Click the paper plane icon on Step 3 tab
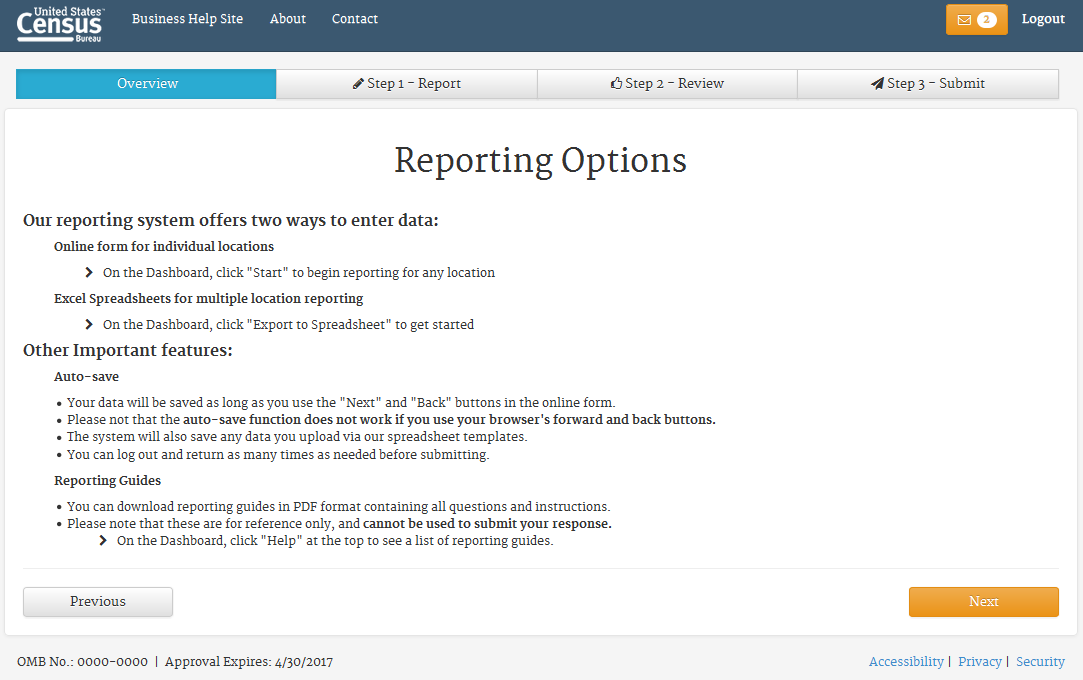 click(x=877, y=84)
